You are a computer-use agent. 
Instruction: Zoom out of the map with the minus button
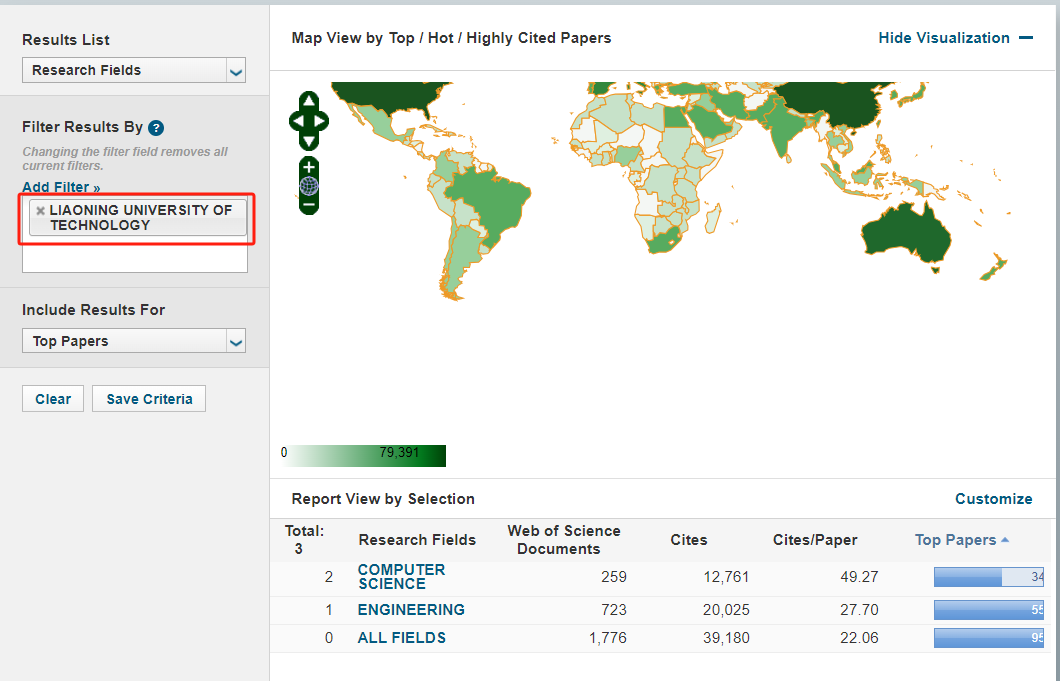point(309,204)
